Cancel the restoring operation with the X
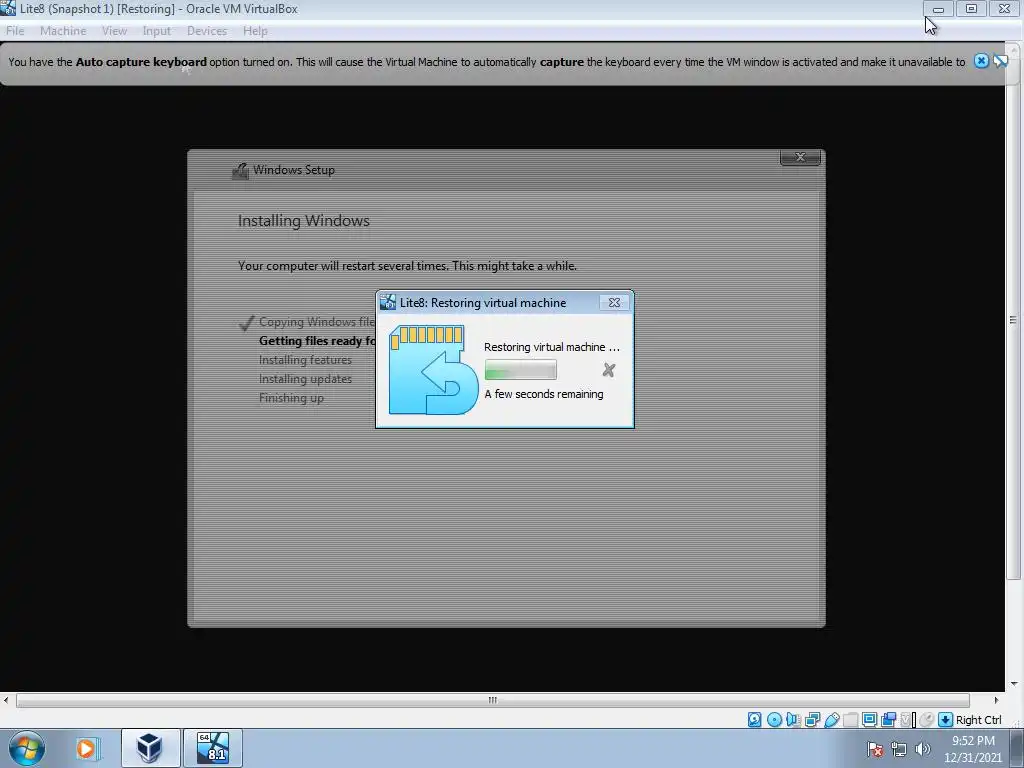This screenshot has height=768, width=1024. (x=609, y=370)
